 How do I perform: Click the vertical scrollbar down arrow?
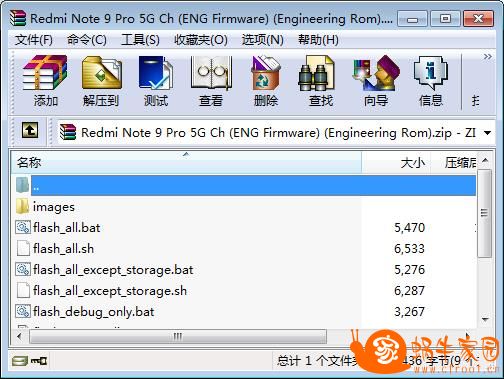pyautogui.click(x=485, y=319)
